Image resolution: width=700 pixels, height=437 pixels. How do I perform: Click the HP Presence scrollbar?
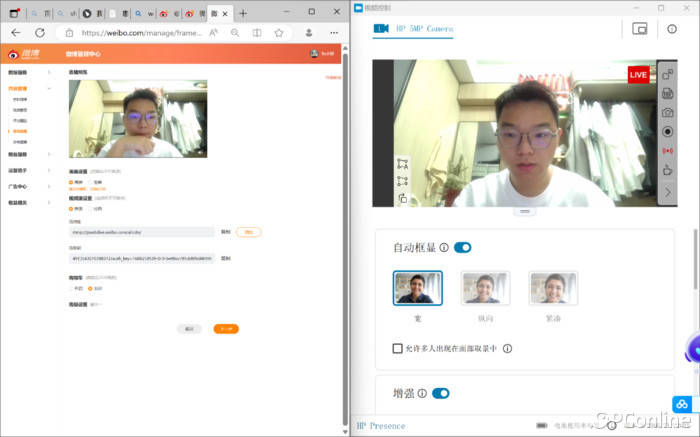(695, 259)
